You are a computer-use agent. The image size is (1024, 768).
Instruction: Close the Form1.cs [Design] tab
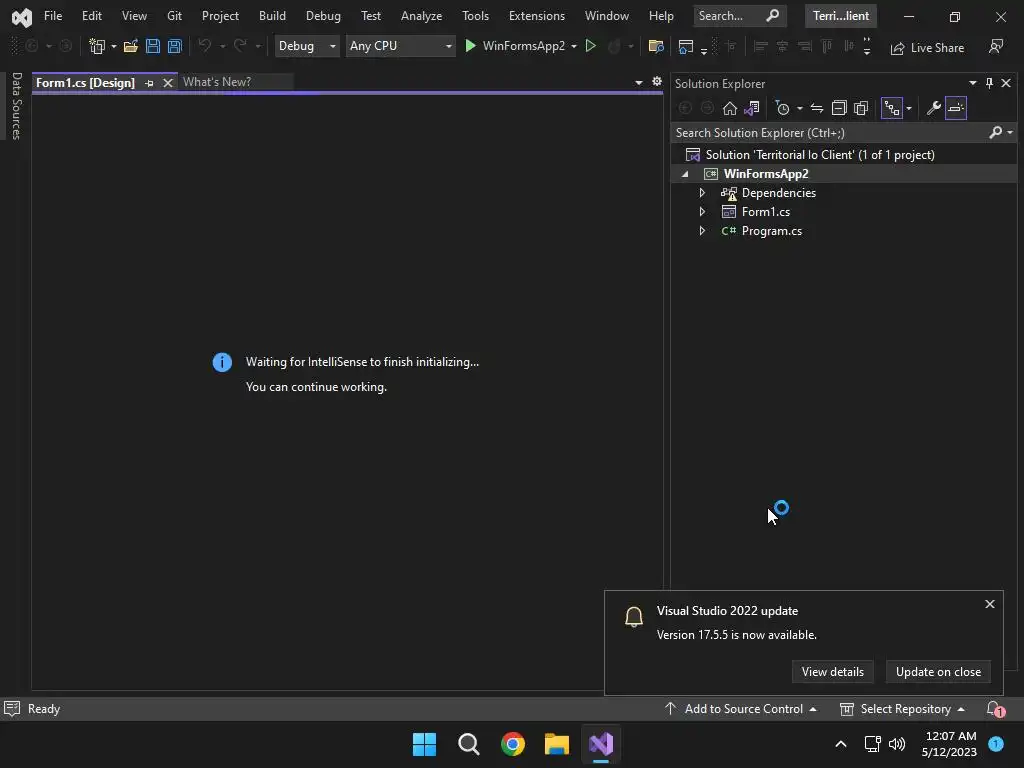pos(168,83)
